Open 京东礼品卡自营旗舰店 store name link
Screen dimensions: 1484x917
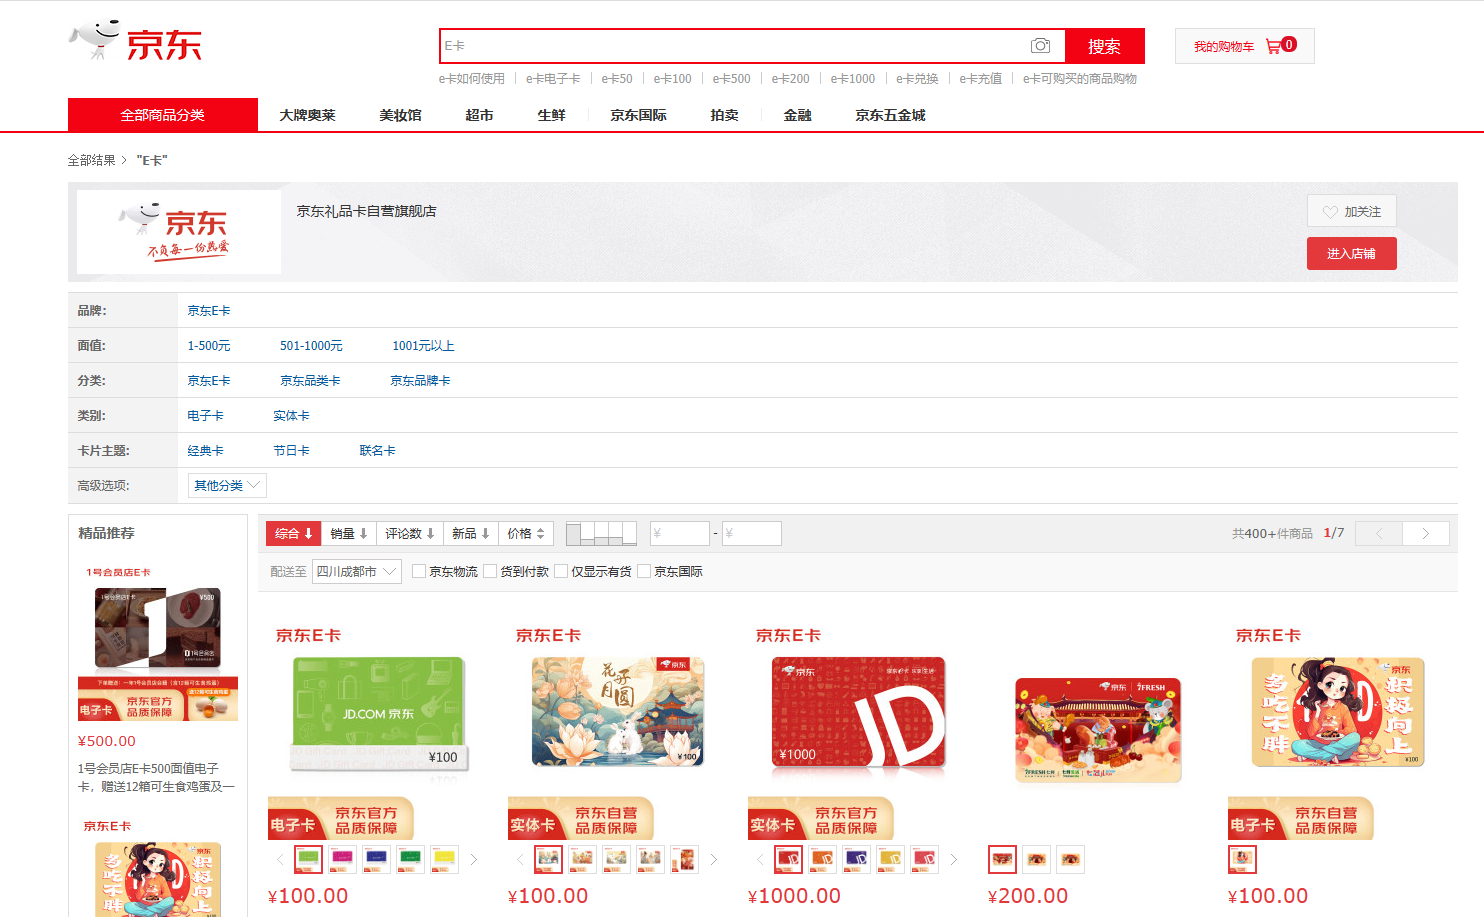click(366, 211)
